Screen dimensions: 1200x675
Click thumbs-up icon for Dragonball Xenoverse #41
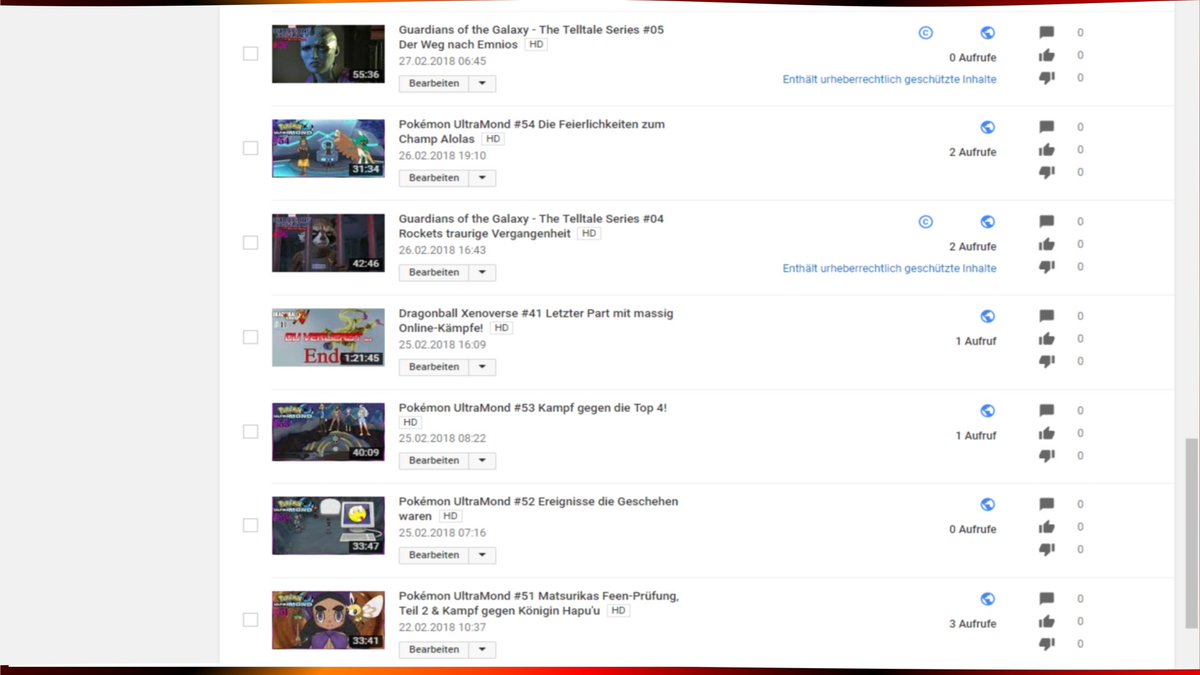click(1047, 339)
